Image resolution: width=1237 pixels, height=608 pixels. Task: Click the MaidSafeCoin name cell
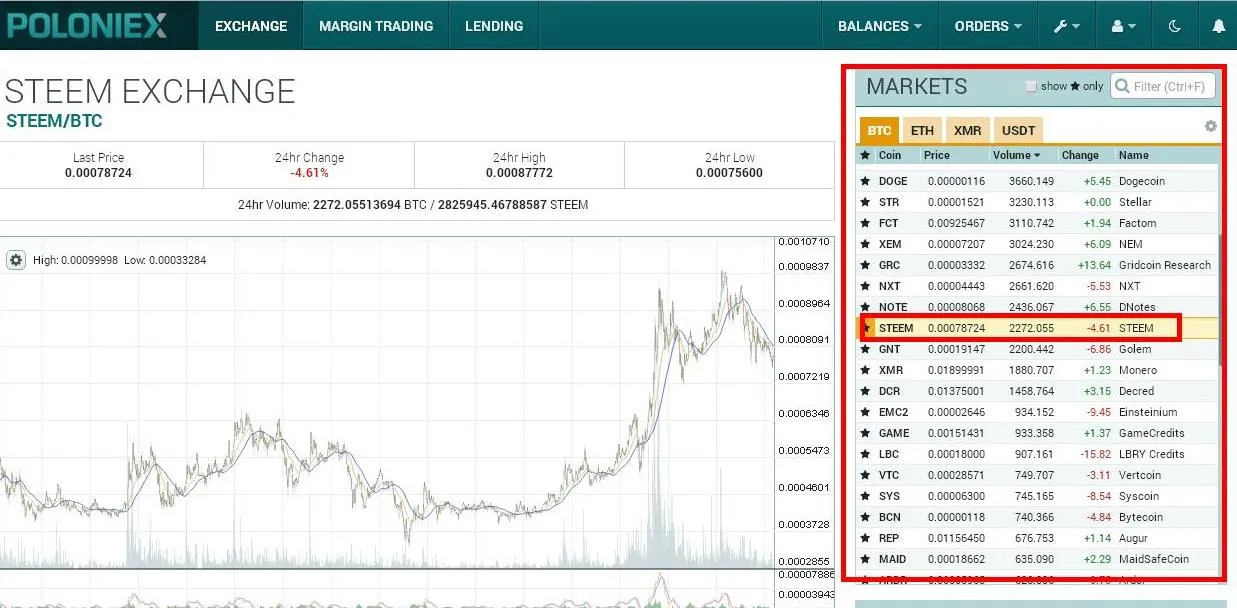tap(1154, 559)
